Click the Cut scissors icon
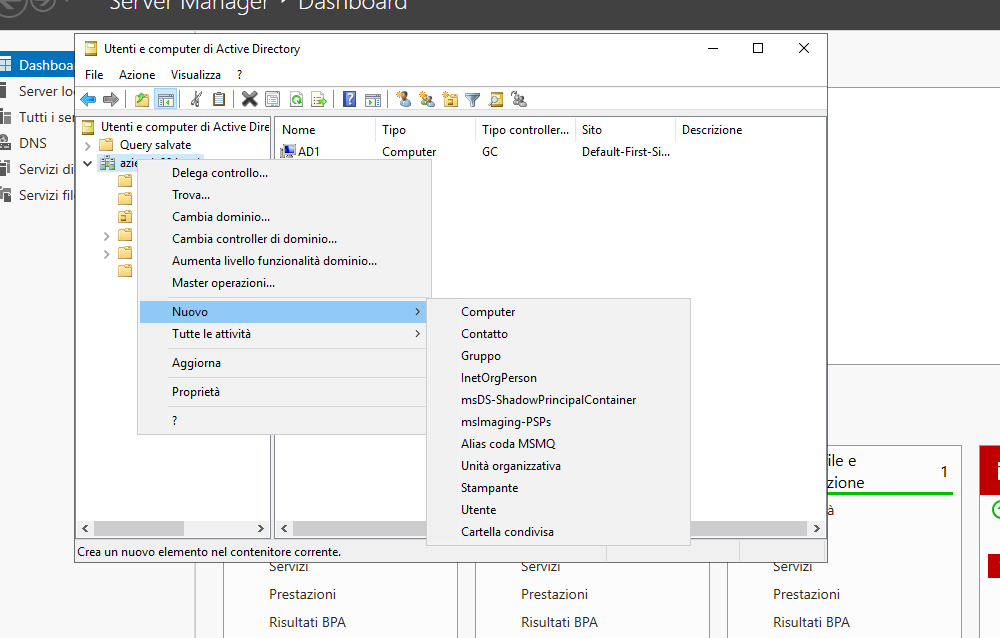Viewport: 1000px width, 638px height. point(196,100)
